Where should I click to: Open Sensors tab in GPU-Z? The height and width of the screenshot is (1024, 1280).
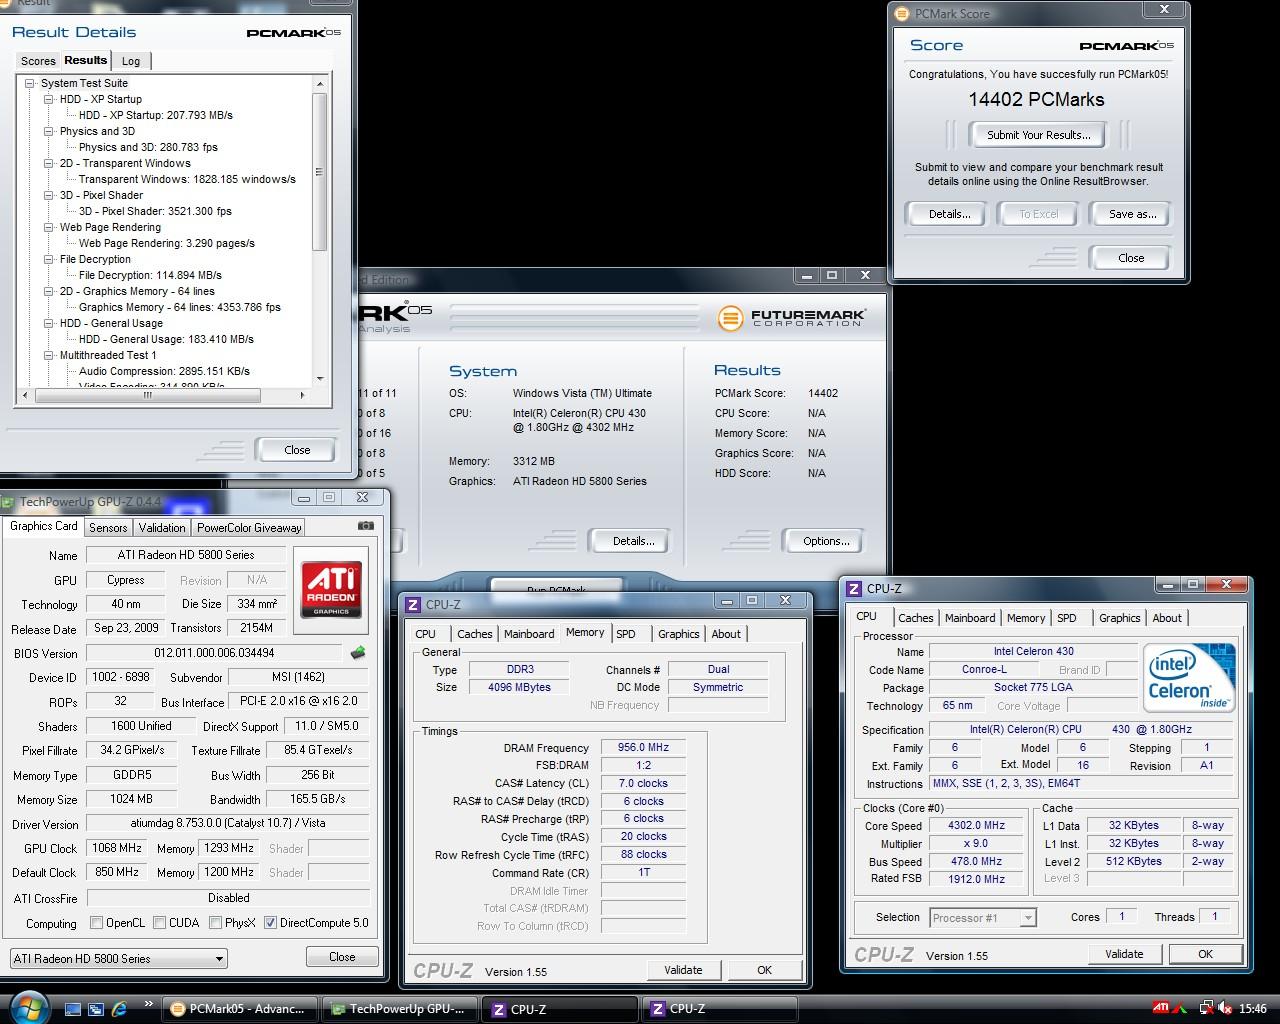[108, 527]
